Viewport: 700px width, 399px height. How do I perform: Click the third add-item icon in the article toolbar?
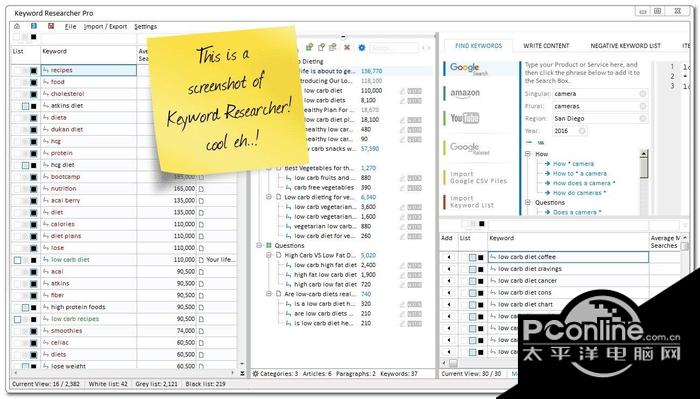tap(333, 47)
